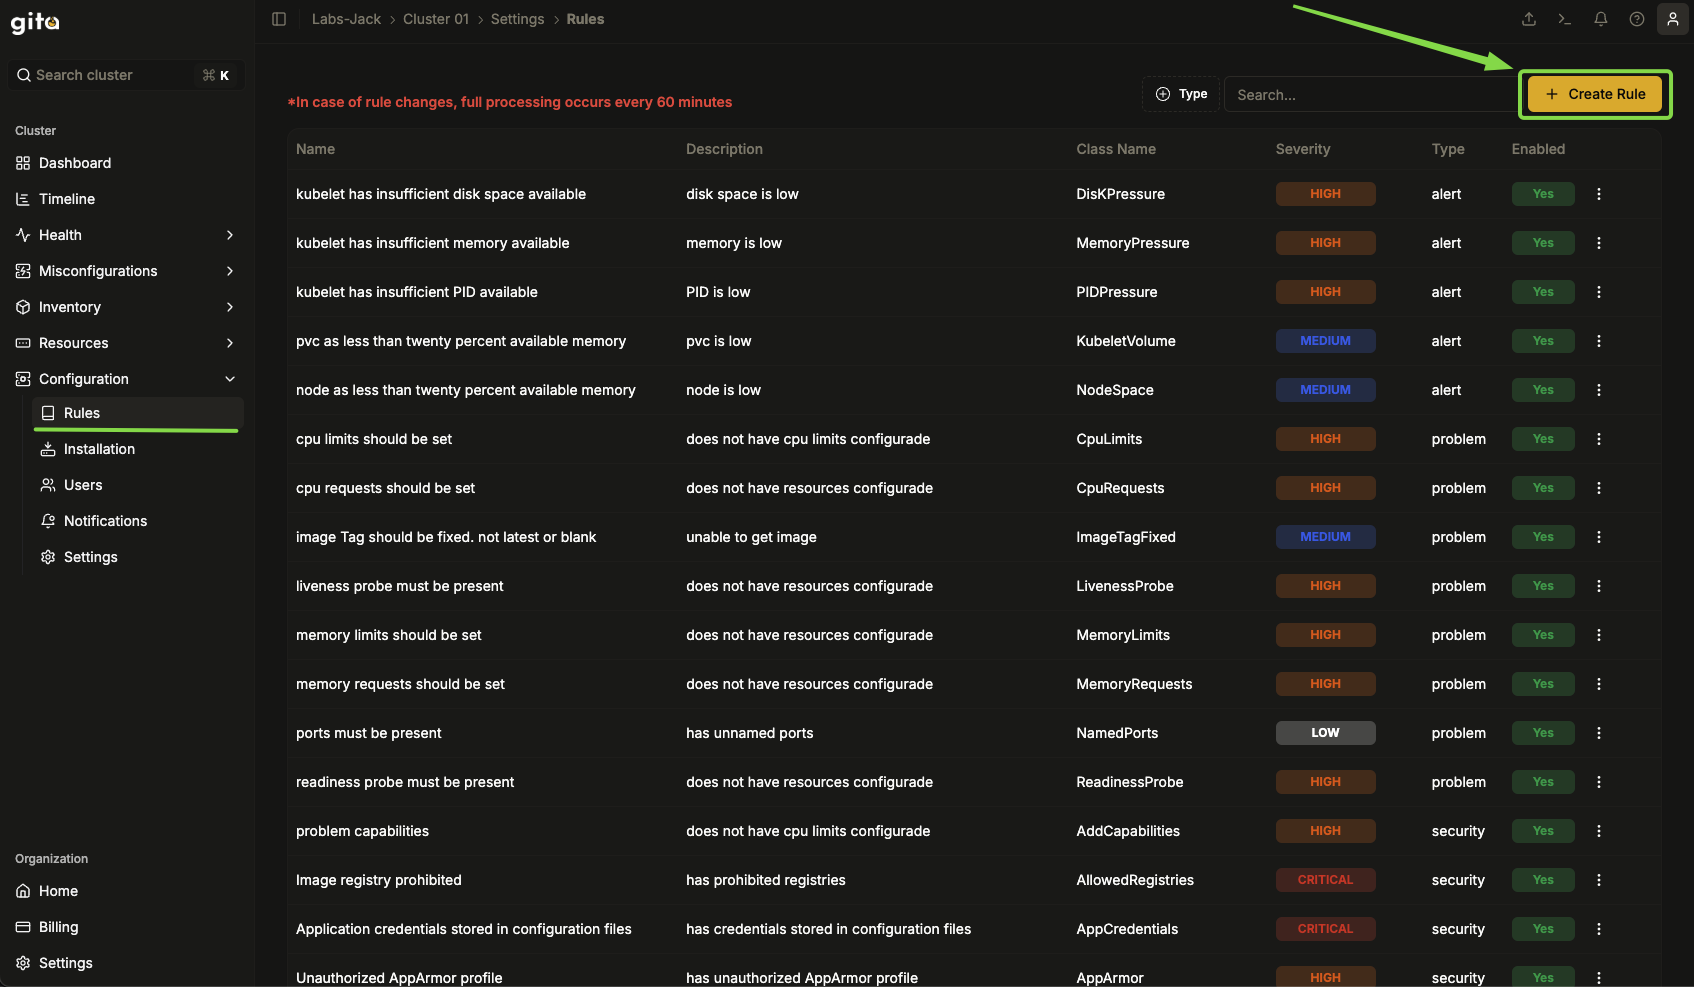The width and height of the screenshot is (1694, 987).
Task: Toggle Enabled Yes for CpuLimits rule
Action: 1543,439
